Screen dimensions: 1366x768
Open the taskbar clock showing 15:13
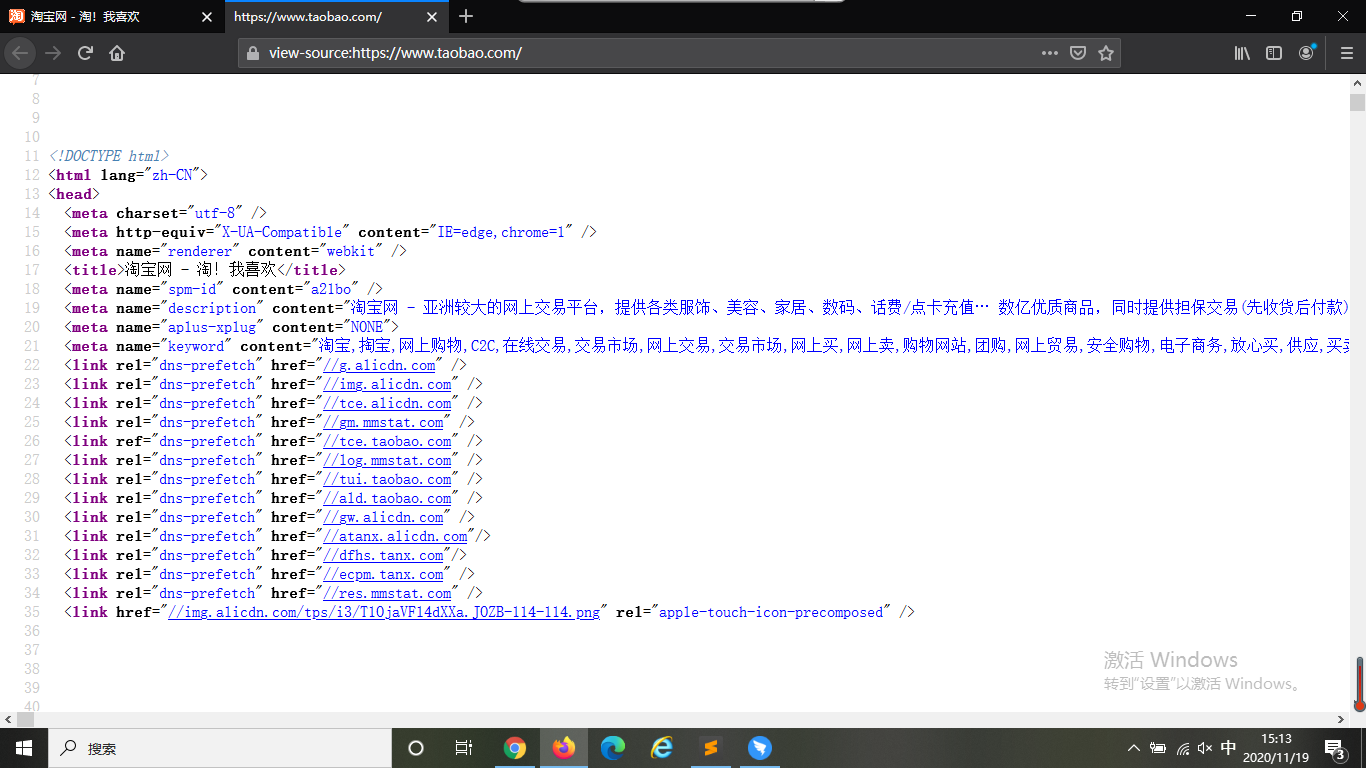pos(1276,748)
